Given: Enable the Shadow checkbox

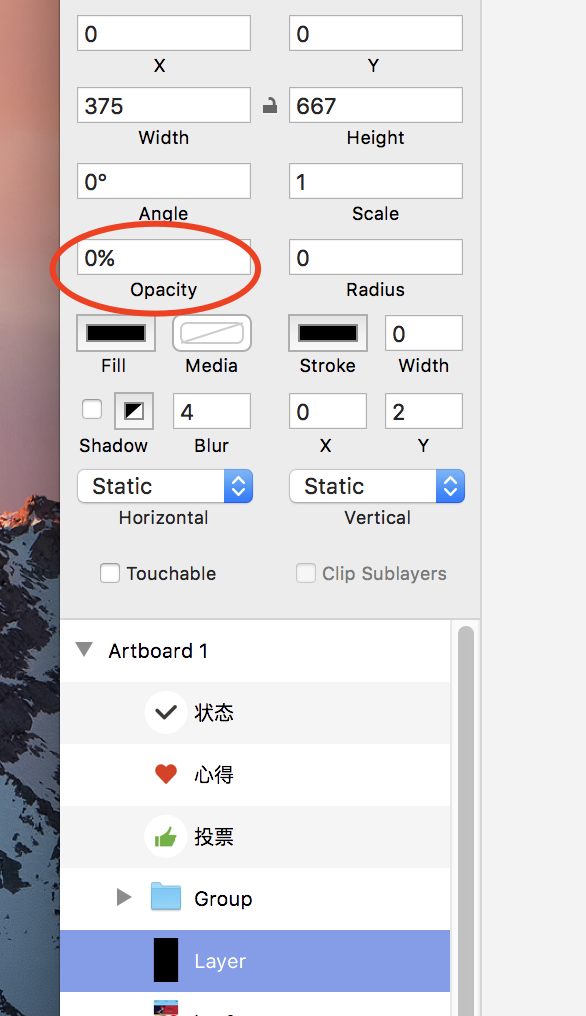Looking at the screenshot, I should (92, 410).
